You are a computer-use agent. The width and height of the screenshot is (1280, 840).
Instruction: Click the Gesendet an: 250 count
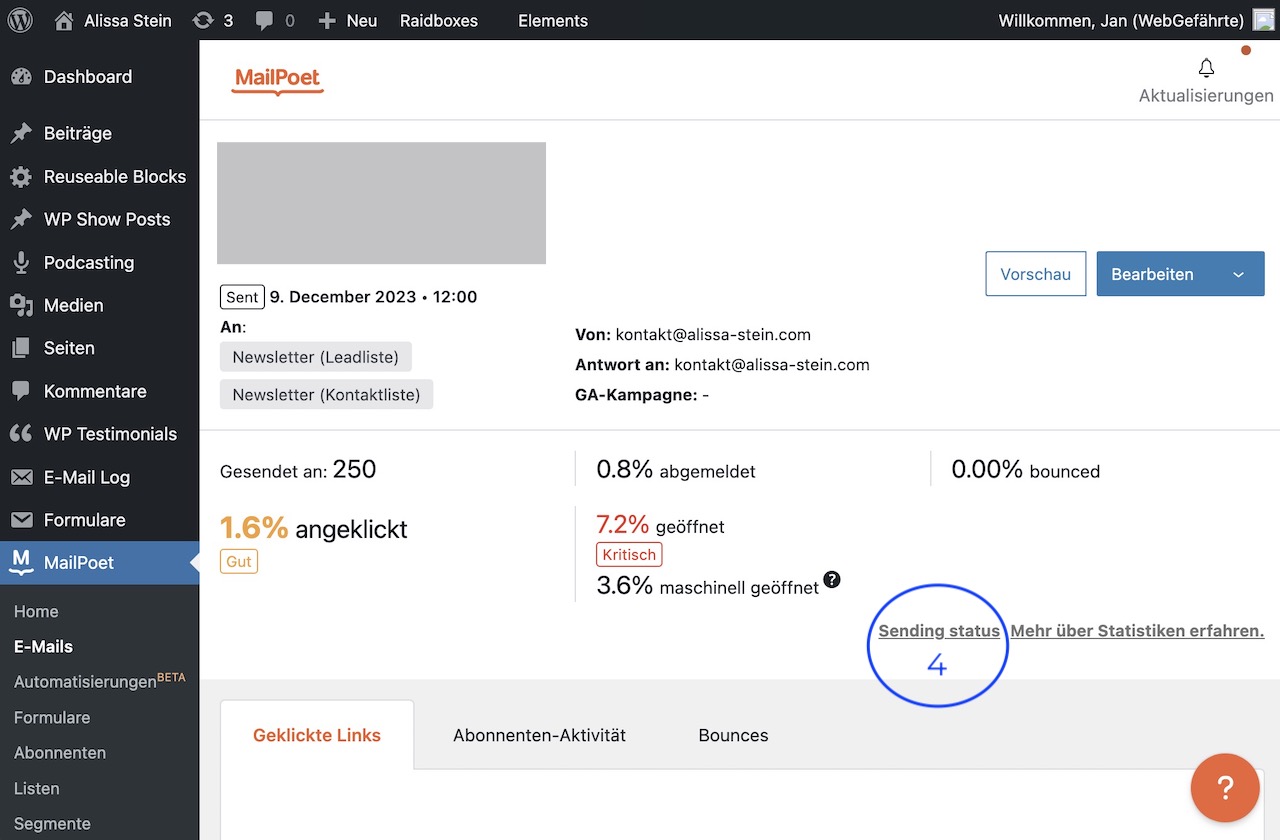[x=298, y=470]
